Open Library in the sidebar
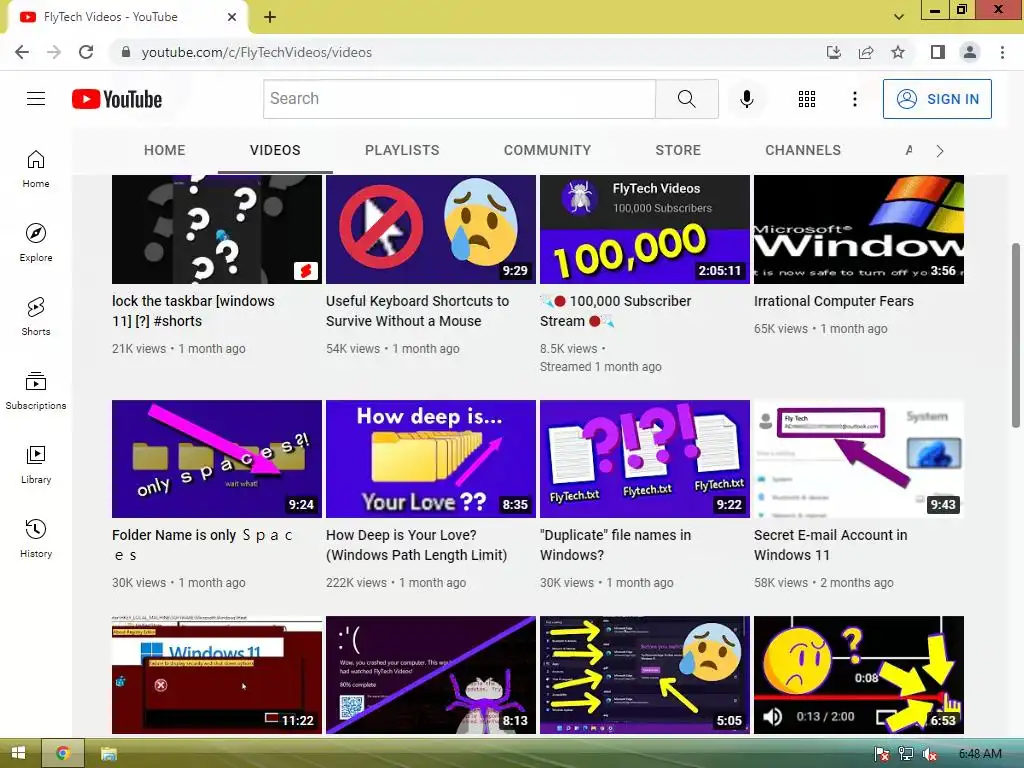The image size is (1024, 768). tap(36, 464)
